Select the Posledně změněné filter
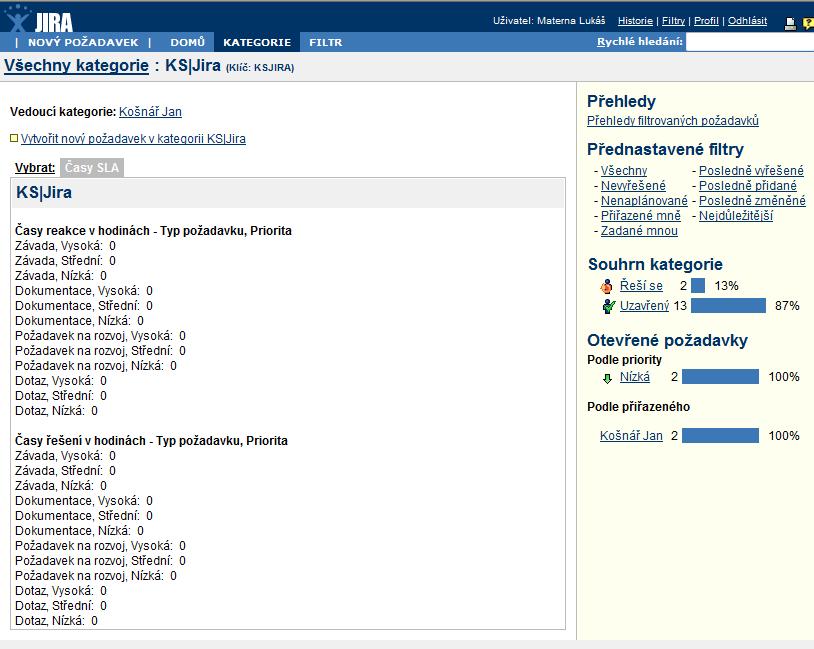This screenshot has width=814, height=649. (x=752, y=201)
